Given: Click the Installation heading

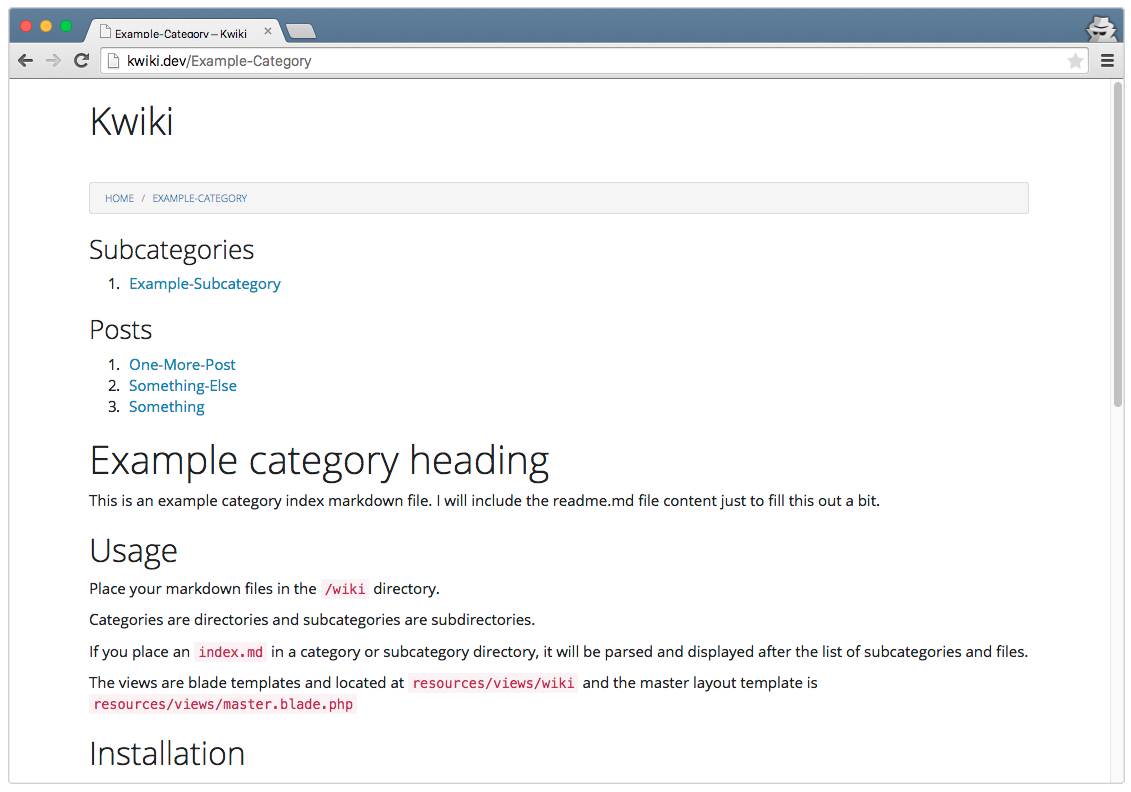Looking at the screenshot, I should click(167, 754).
